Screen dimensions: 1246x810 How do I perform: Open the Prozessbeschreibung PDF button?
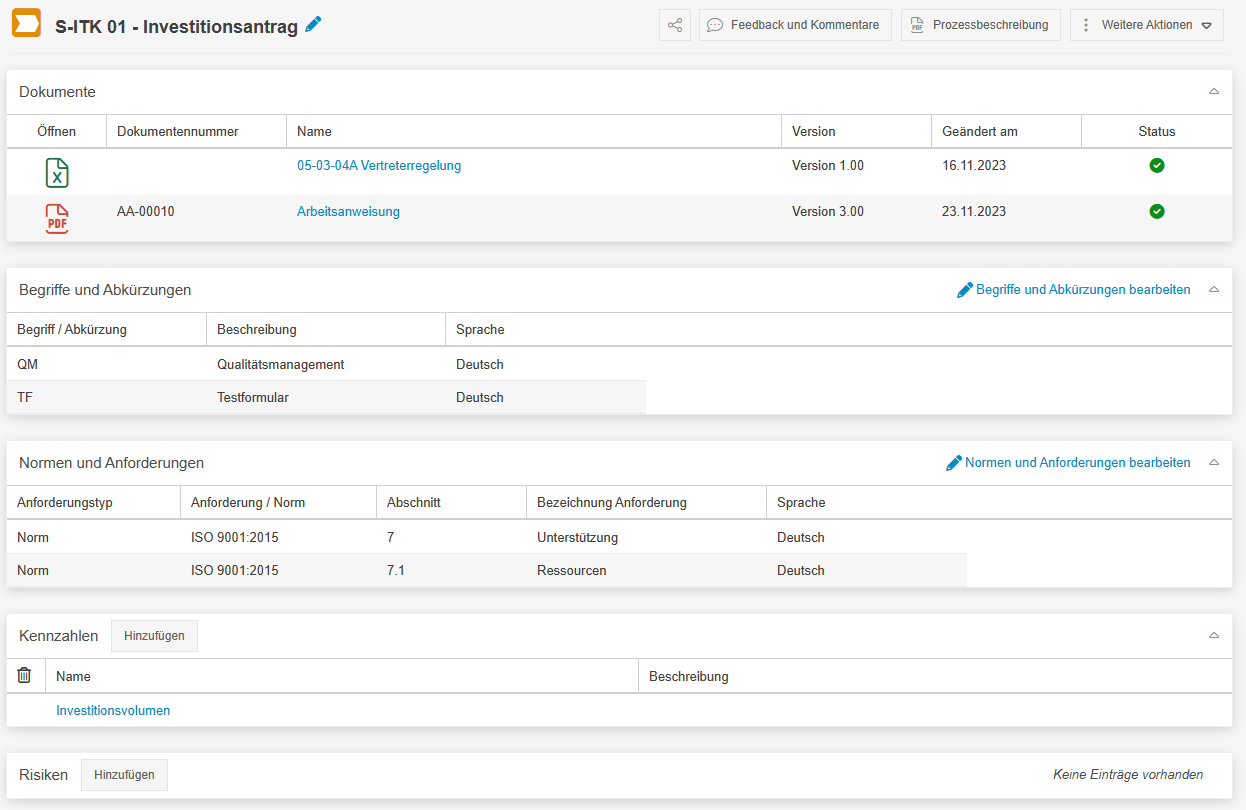click(980, 25)
